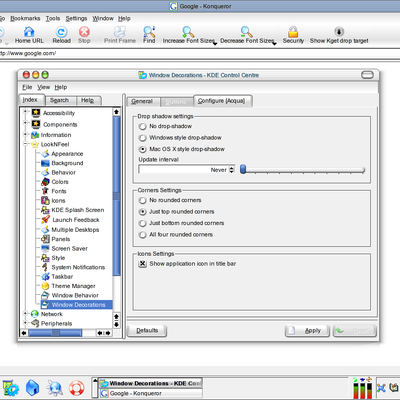This screenshot has width=400, height=400.
Task: Select Appearance in the LookNFeel tree
Action: click(x=62, y=154)
